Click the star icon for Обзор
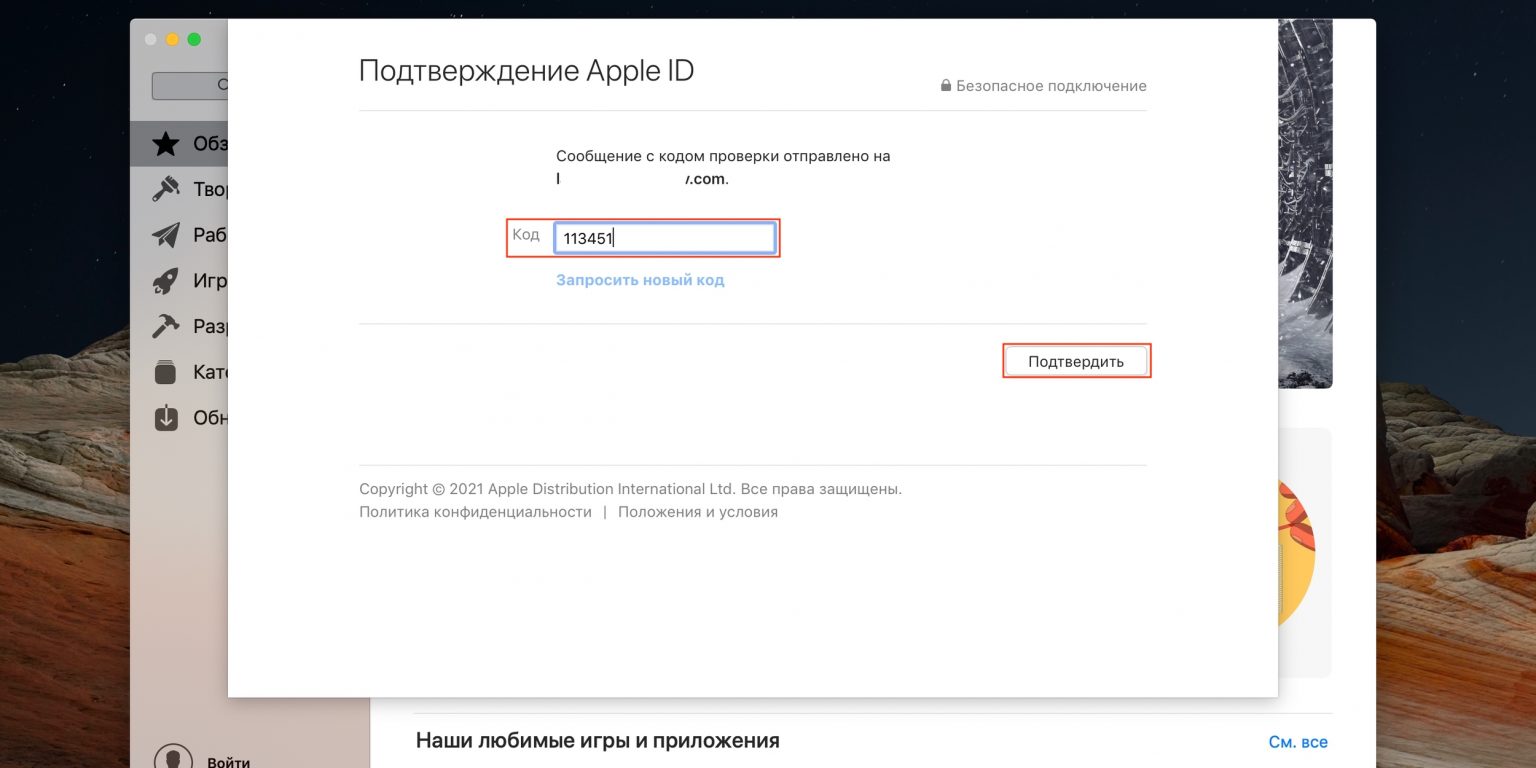 [166, 144]
